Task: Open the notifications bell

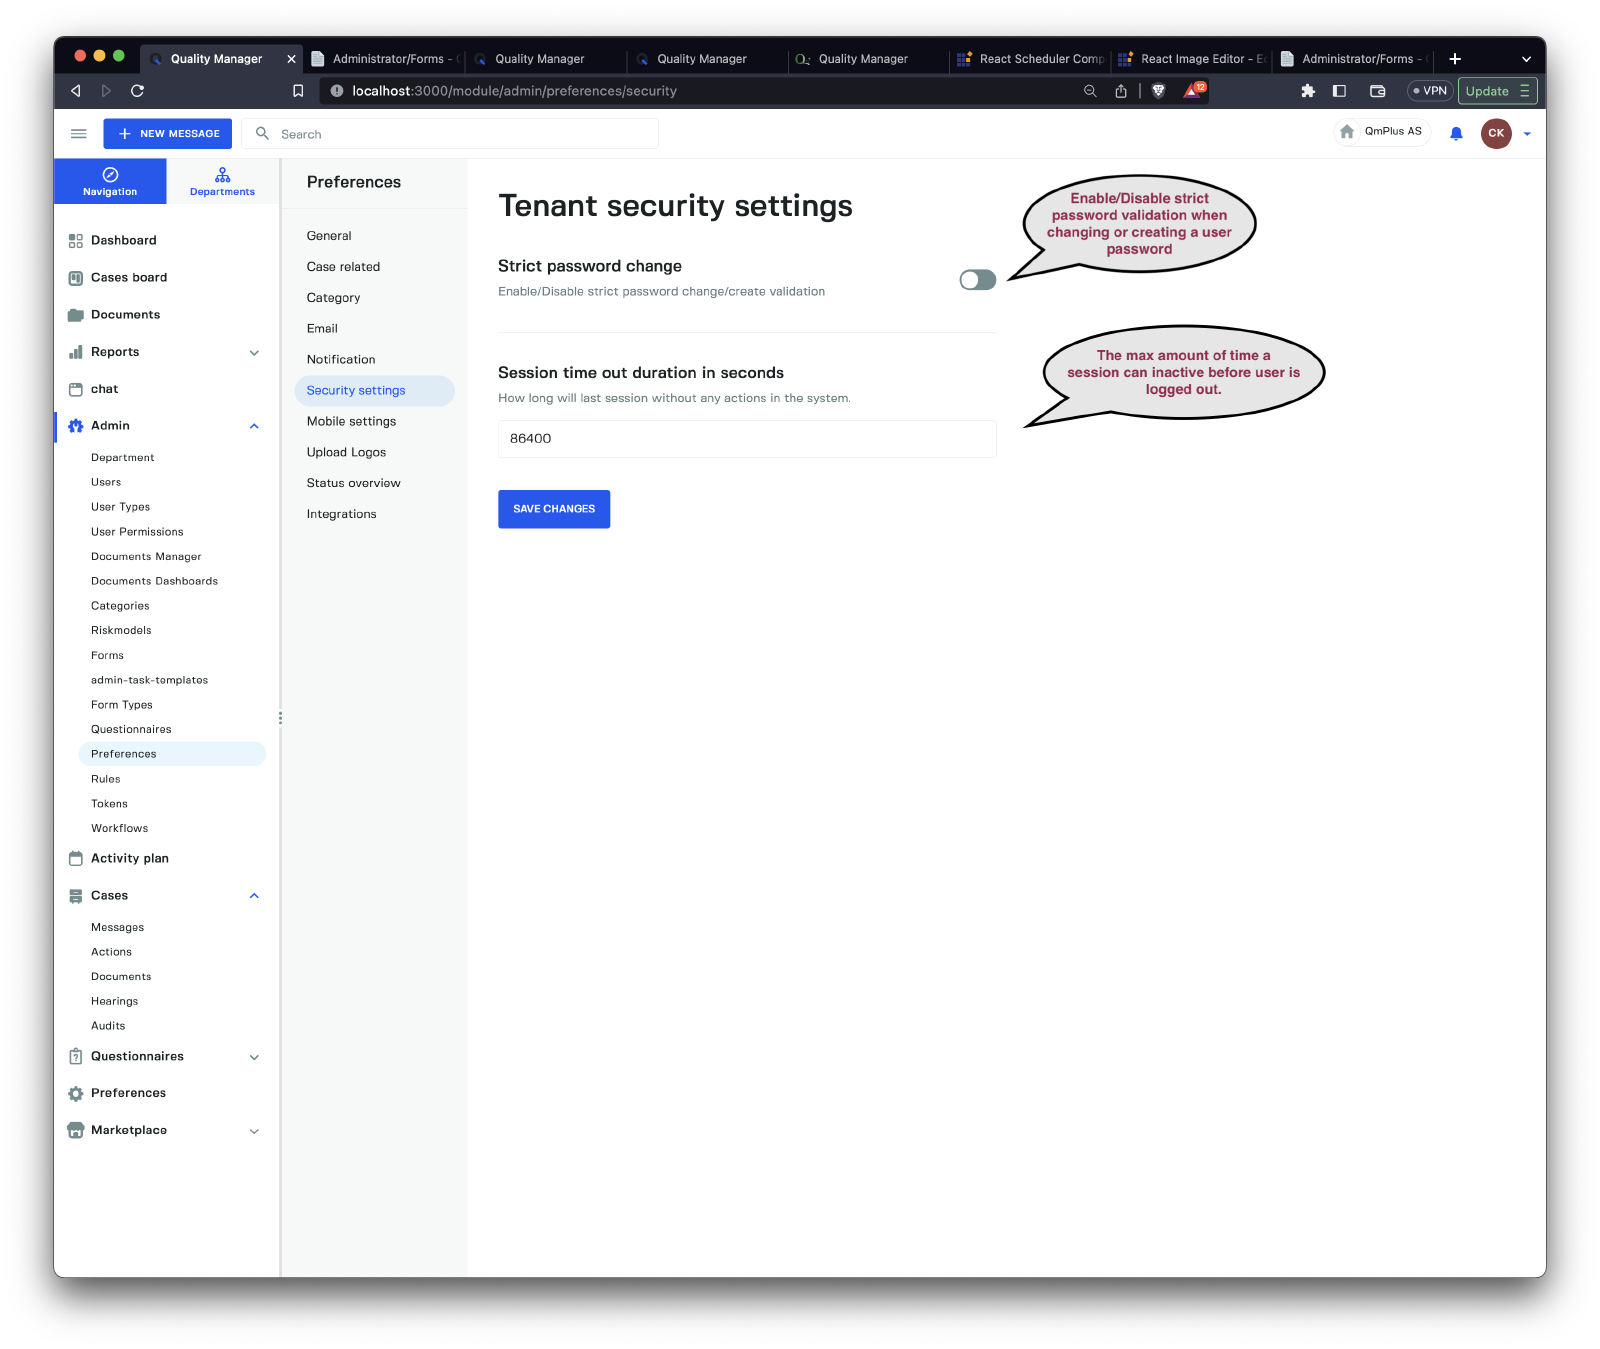Action: [1456, 134]
